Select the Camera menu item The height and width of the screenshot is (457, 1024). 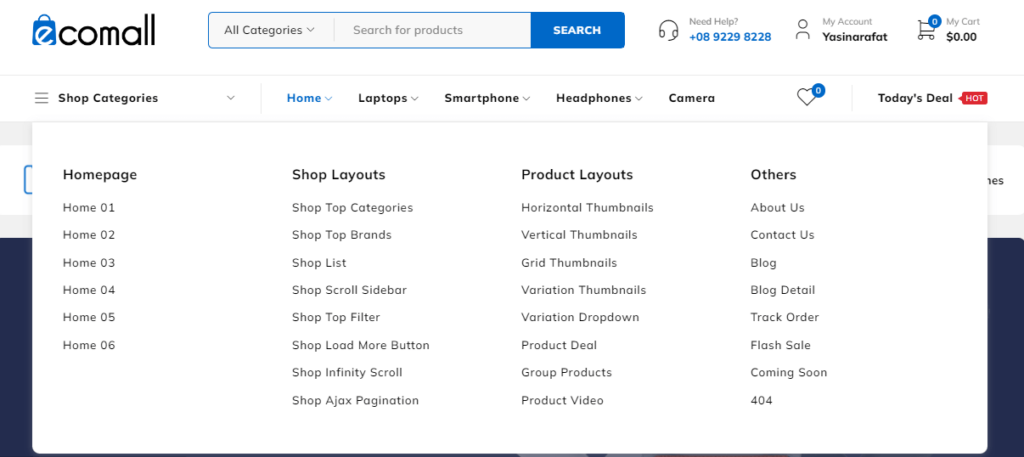pos(692,98)
